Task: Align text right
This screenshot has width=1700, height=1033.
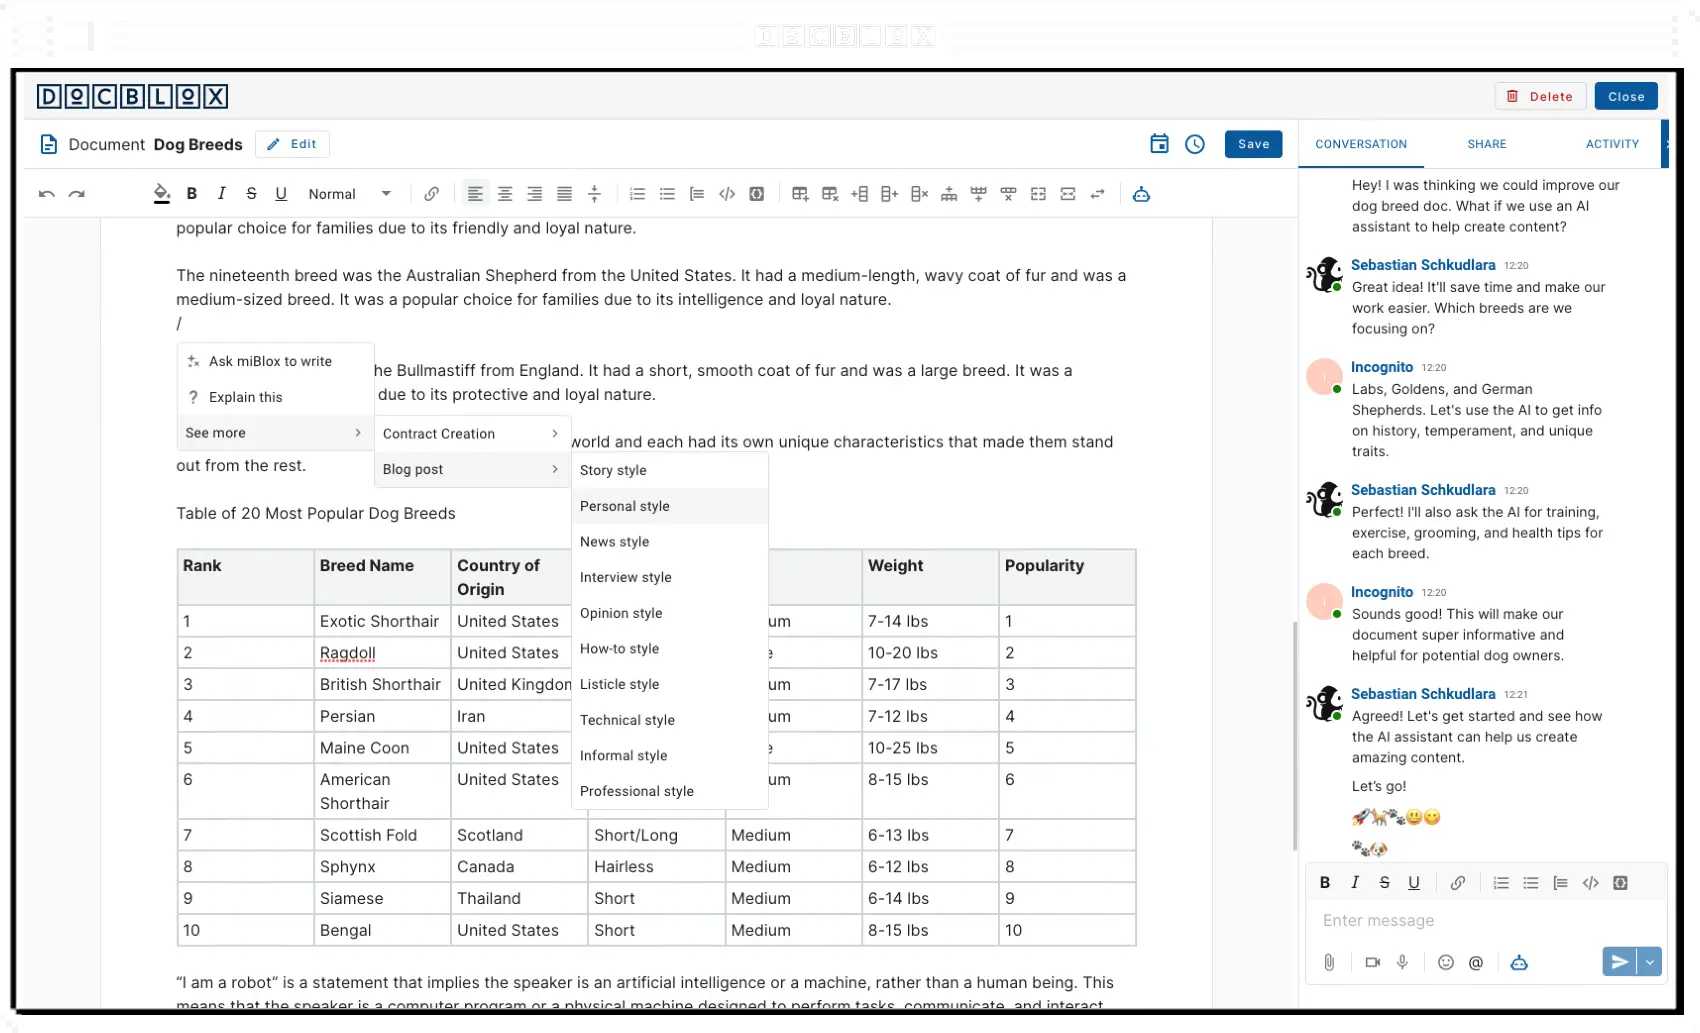Action: point(535,194)
